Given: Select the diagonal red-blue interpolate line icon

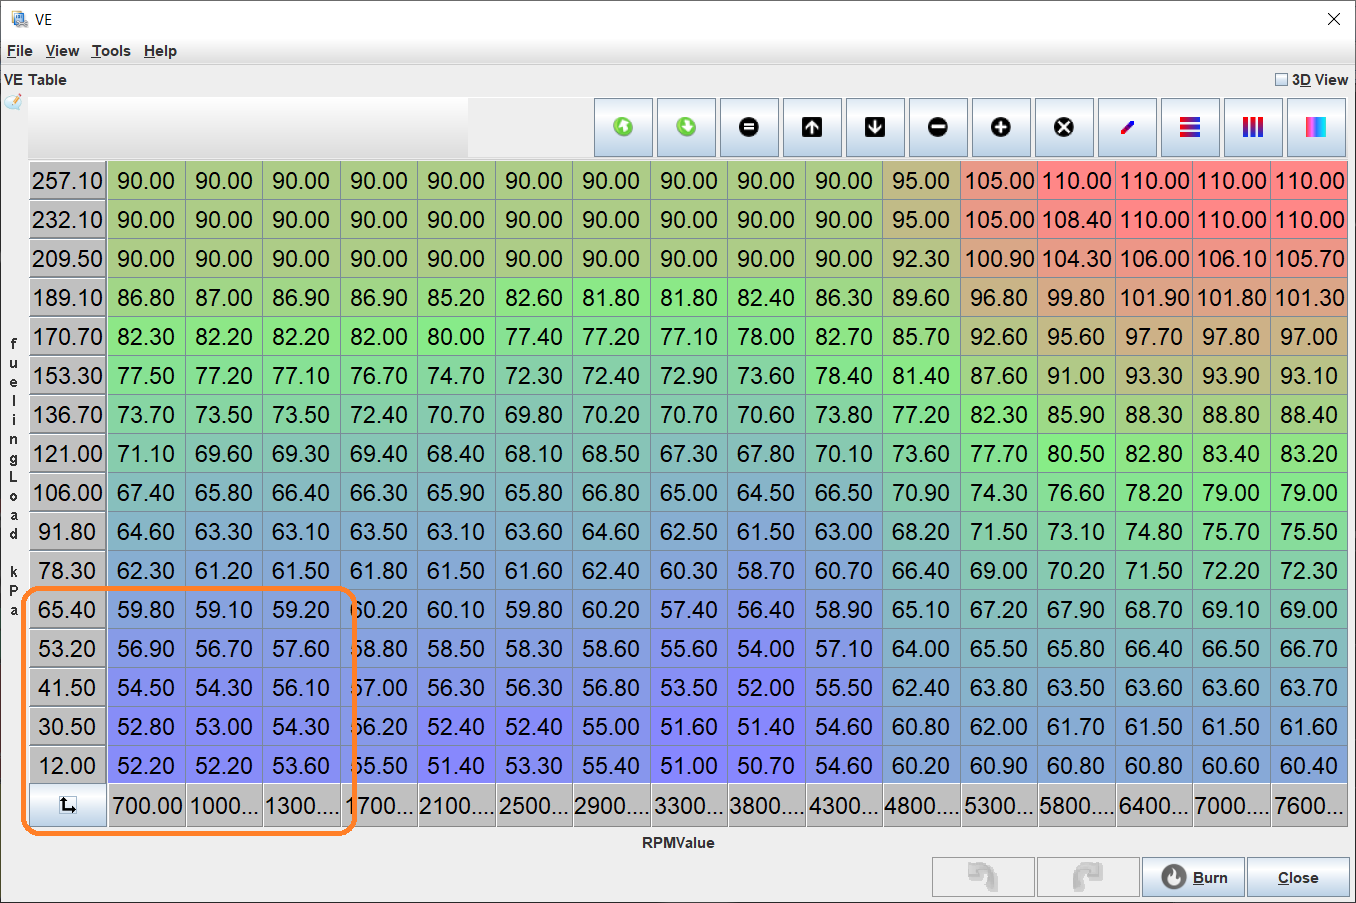Looking at the screenshot, I should point(1127,127).
